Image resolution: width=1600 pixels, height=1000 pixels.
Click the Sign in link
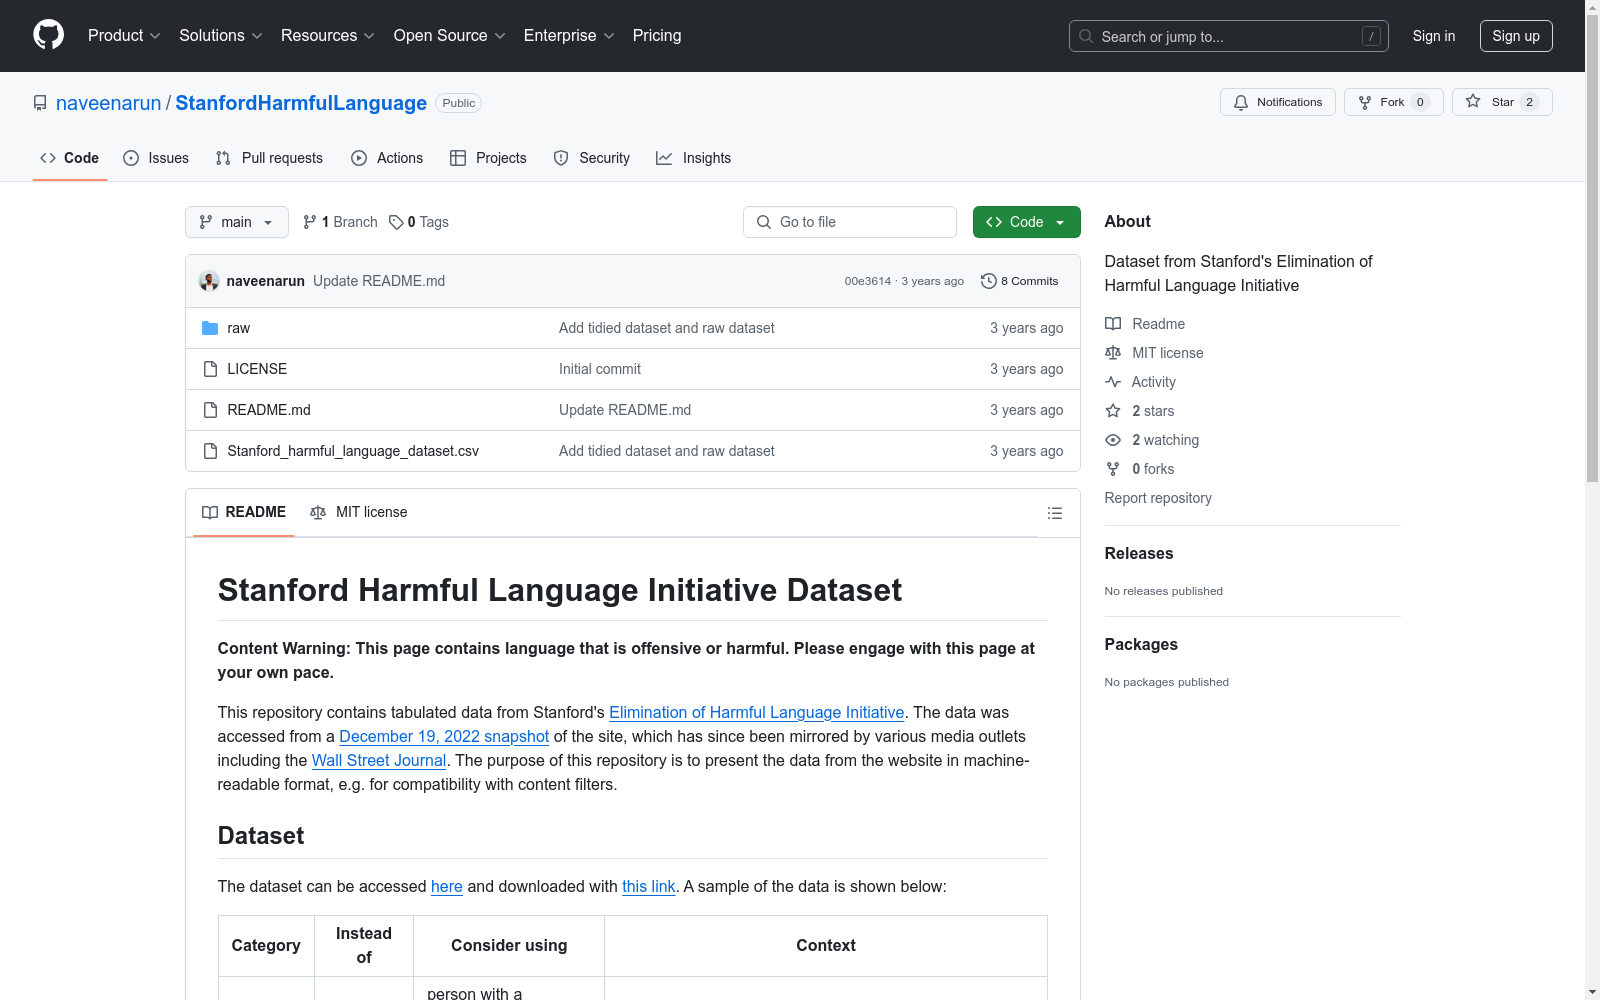[1434, 36]
